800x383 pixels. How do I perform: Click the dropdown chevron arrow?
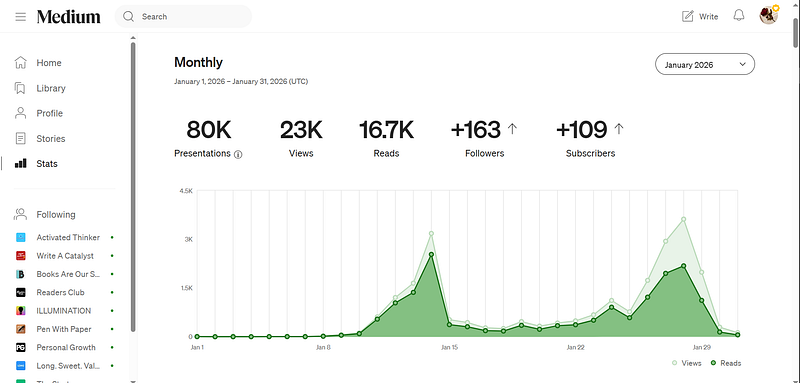(742, 64)
